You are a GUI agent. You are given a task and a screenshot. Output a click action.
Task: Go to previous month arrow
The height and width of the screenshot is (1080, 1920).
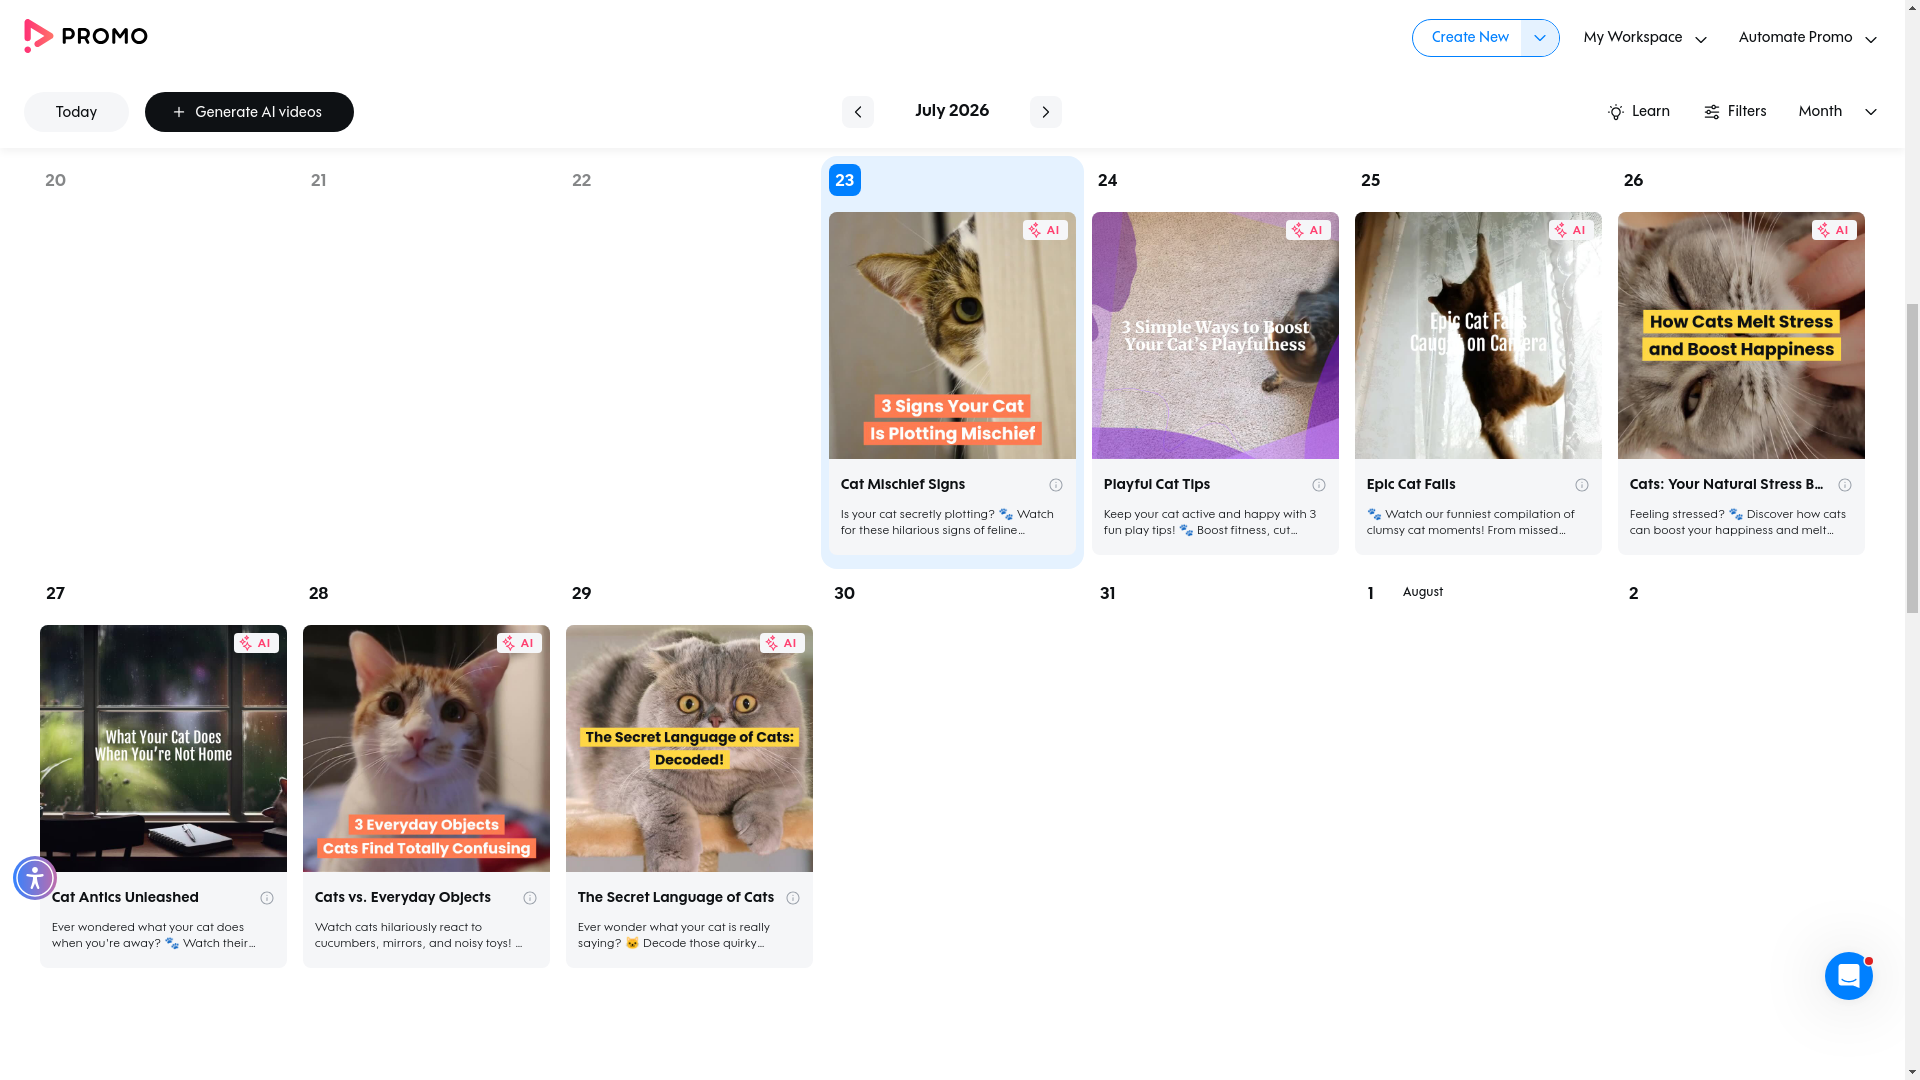coord(857,112)
